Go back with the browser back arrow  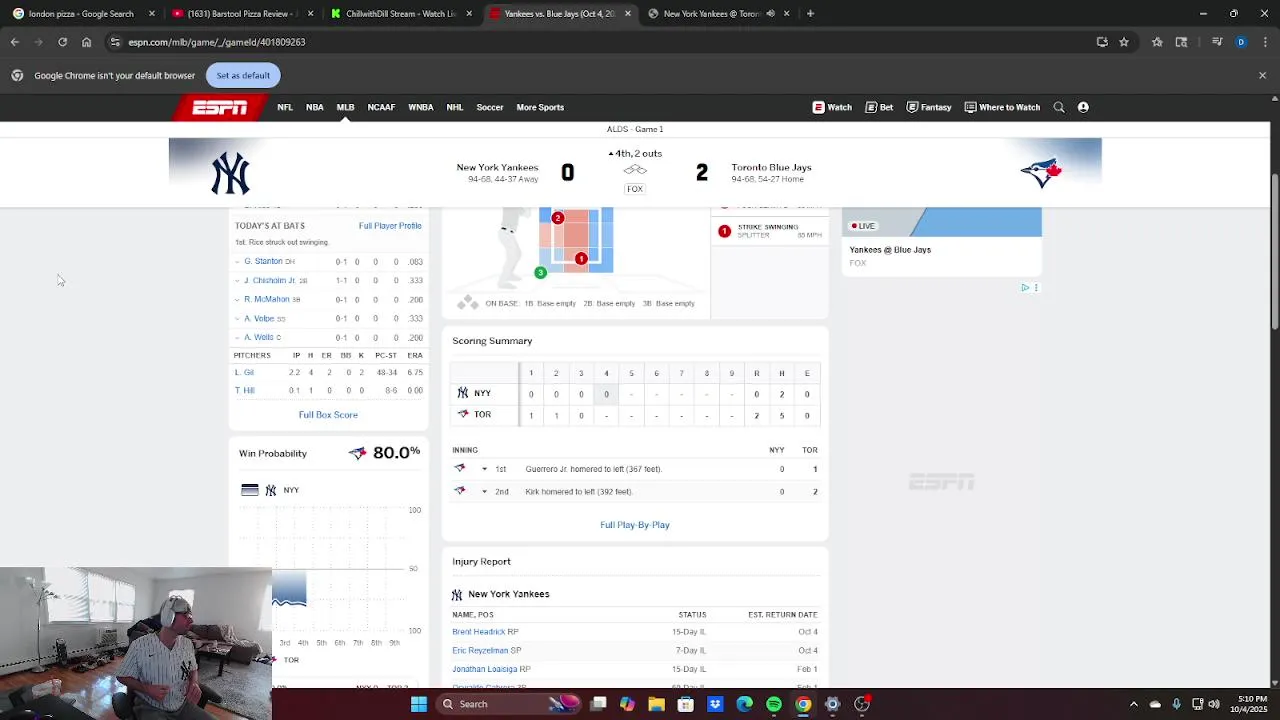click(14, 42)
